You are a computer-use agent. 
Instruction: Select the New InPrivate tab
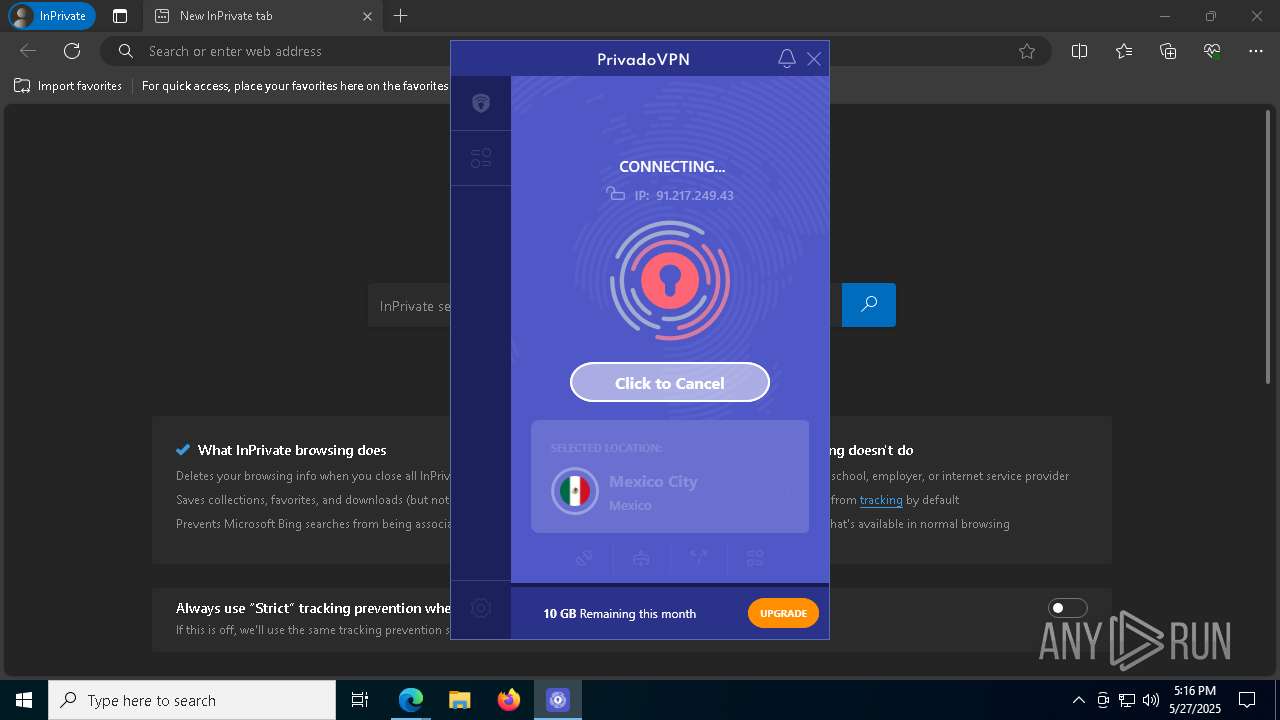(x=262, y=16)
